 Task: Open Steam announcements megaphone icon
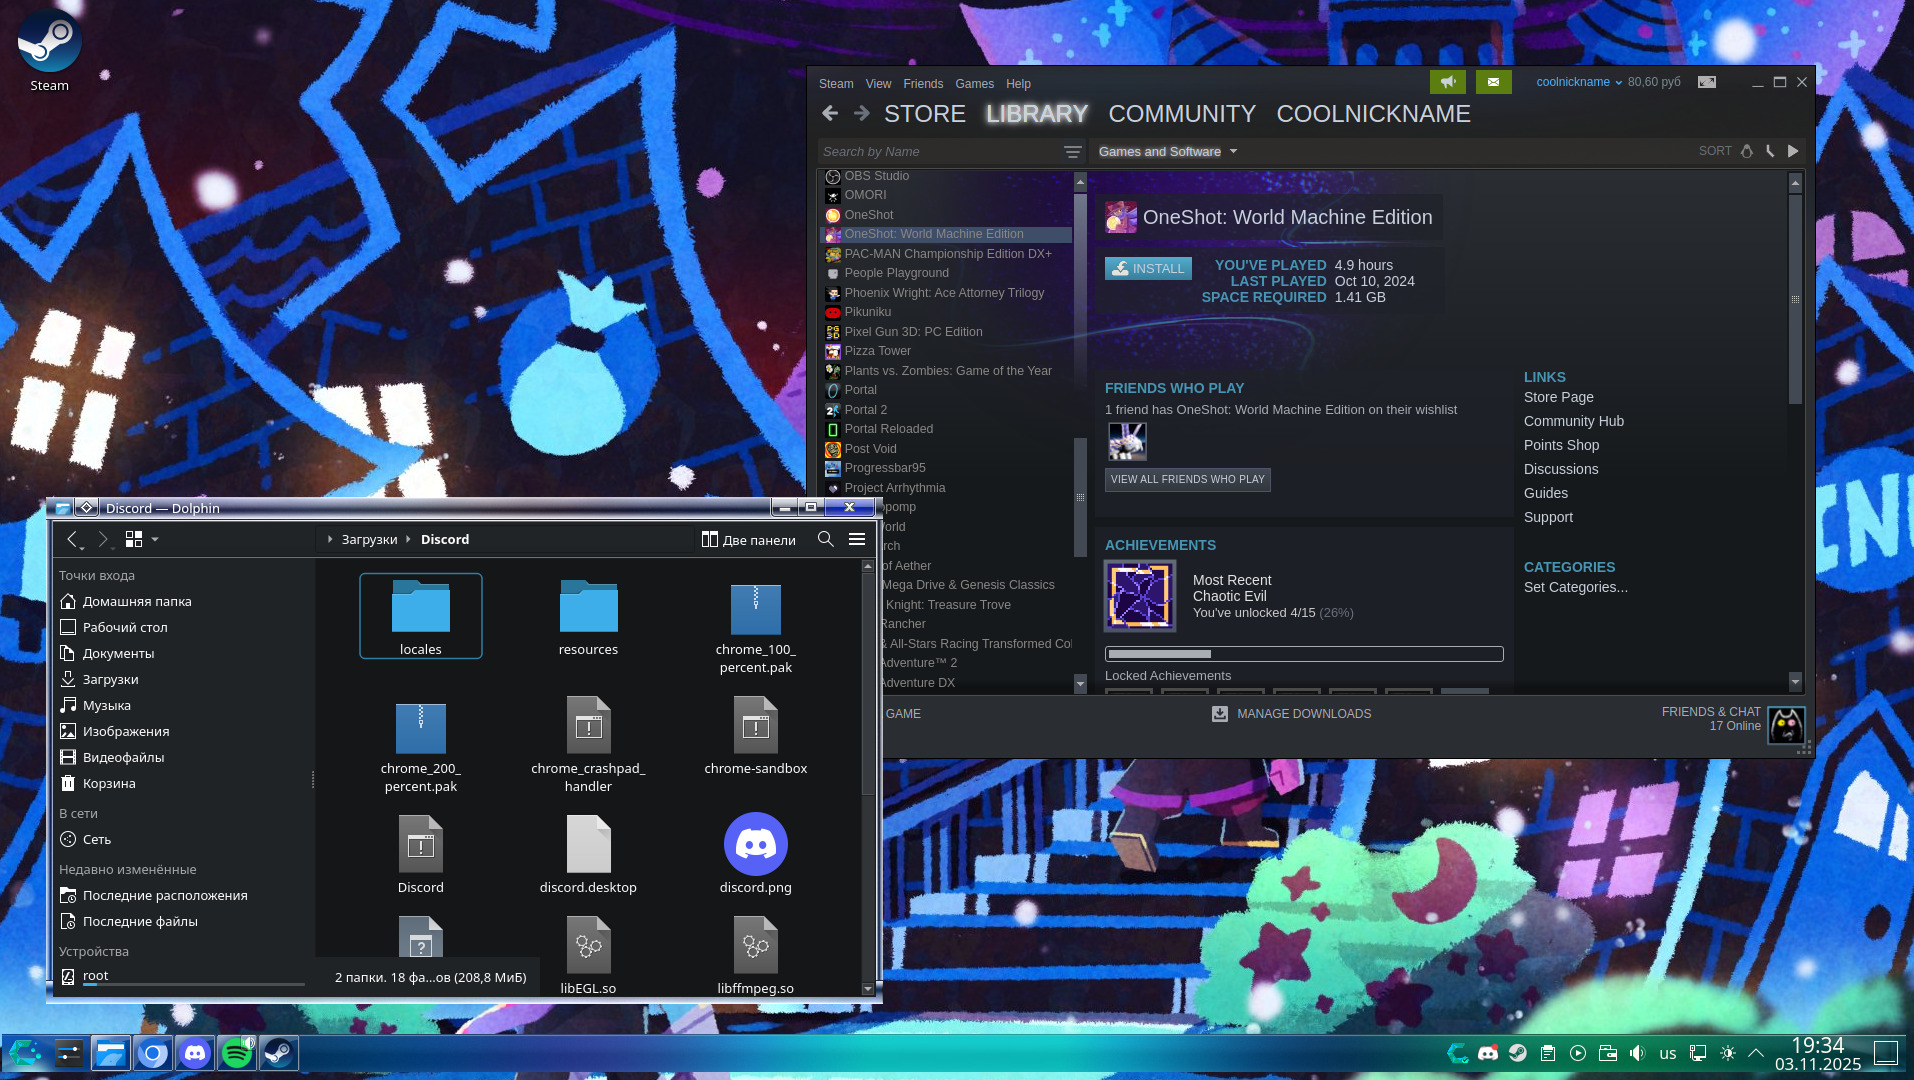(x=1447, y=82)
